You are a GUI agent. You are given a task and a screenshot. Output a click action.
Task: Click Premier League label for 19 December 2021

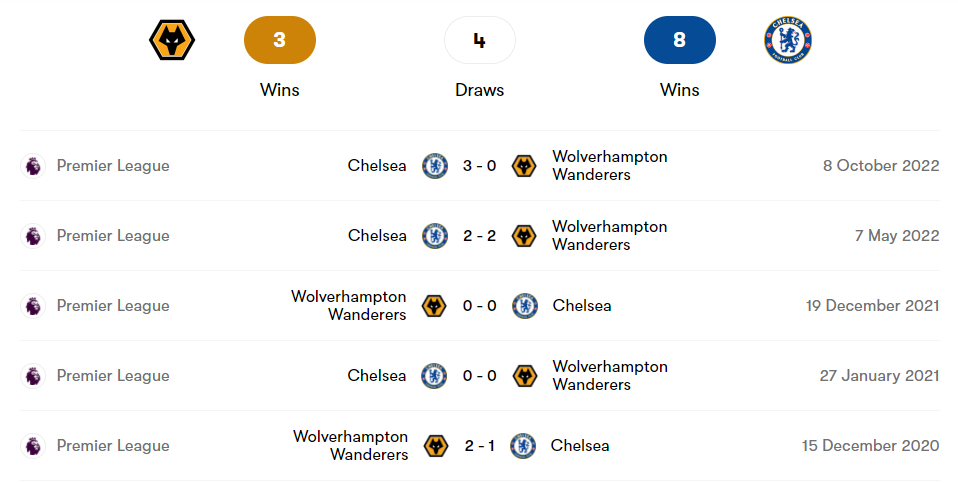[113, 306]
